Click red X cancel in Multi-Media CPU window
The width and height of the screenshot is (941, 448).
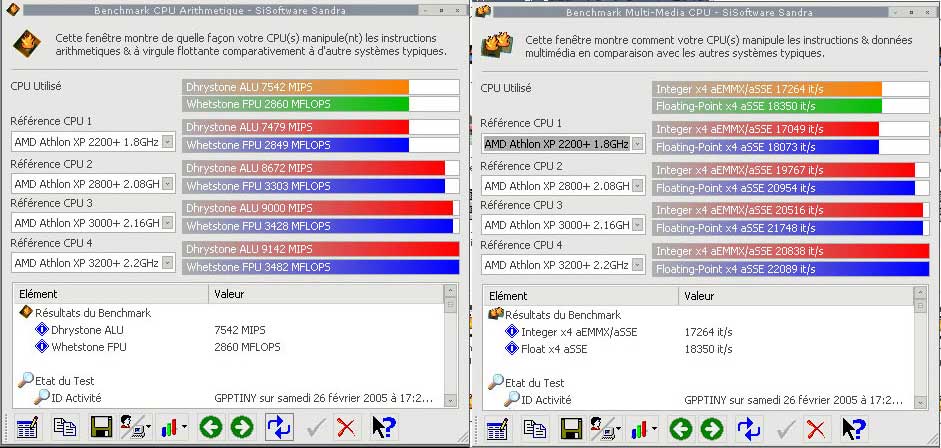click(x=816, y=429)
